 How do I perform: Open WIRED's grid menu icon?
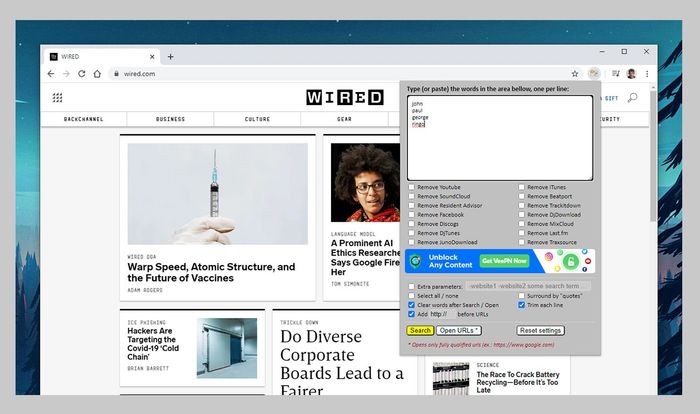point(57,98)
